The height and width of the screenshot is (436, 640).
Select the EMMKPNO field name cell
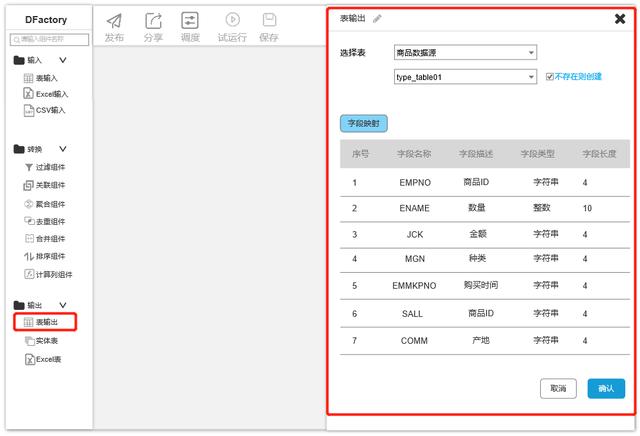(414, 286)
